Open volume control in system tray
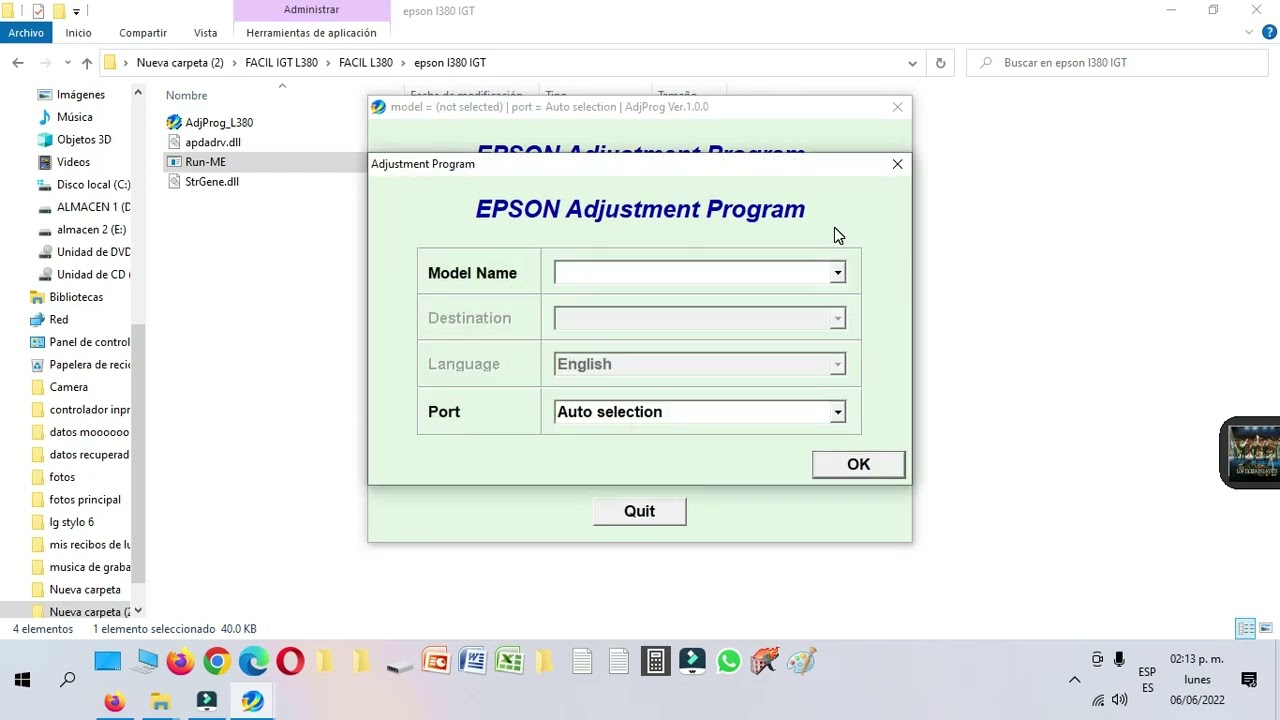Screen dimensions: 1280x720 click(x=1119, y=700)
